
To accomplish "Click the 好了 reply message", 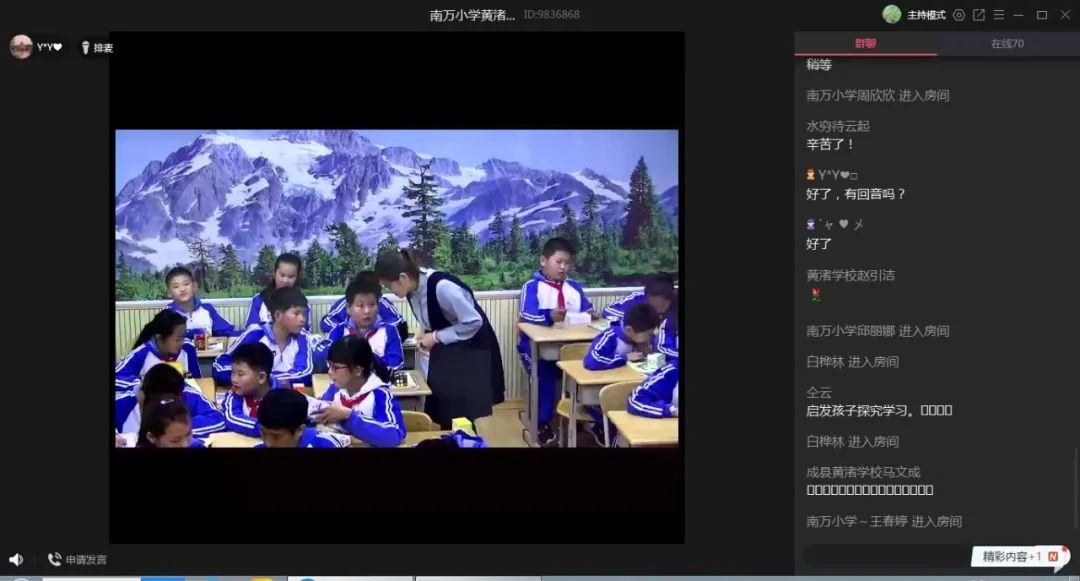I will [x=819, y=244].
